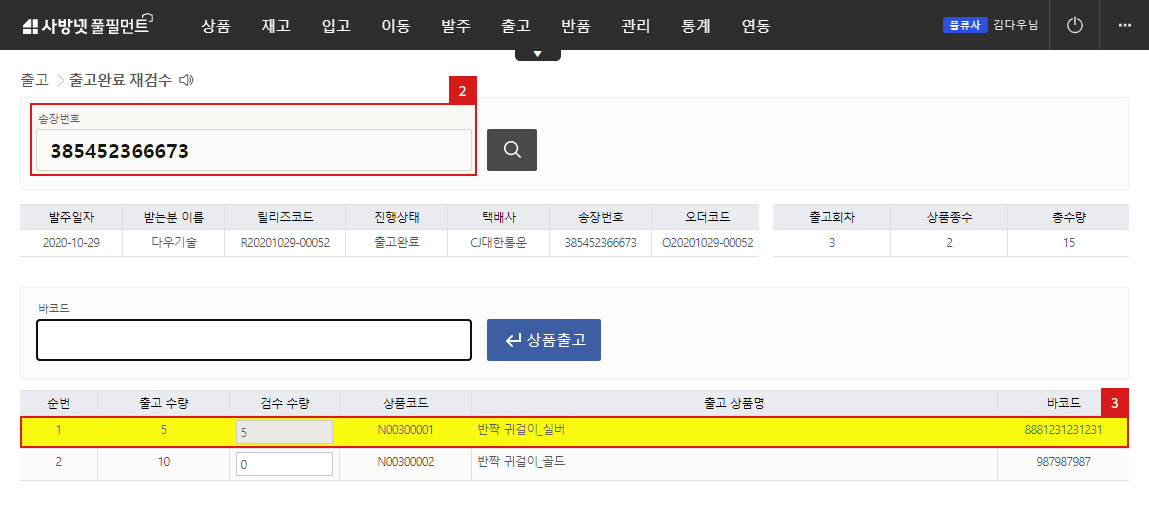
Task: Click the 릴리즈코드 column header
Action: point(286,218)
